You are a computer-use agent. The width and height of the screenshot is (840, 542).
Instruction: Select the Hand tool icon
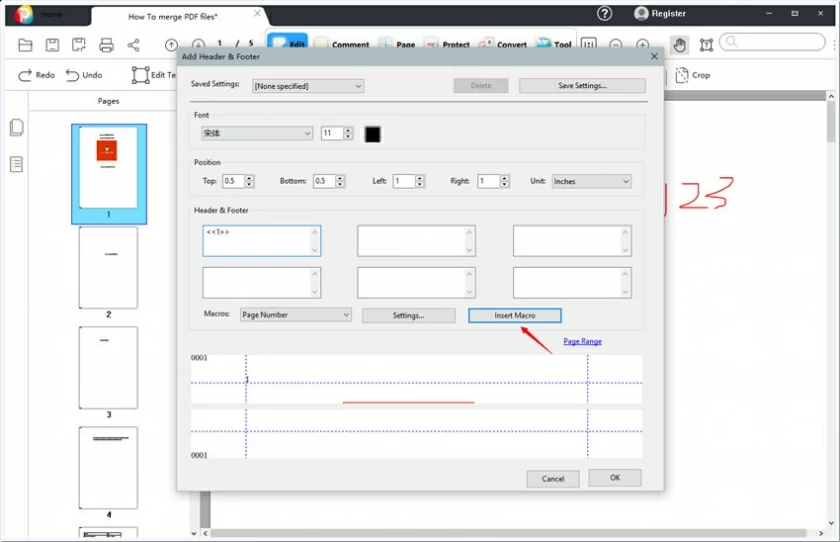679,45
